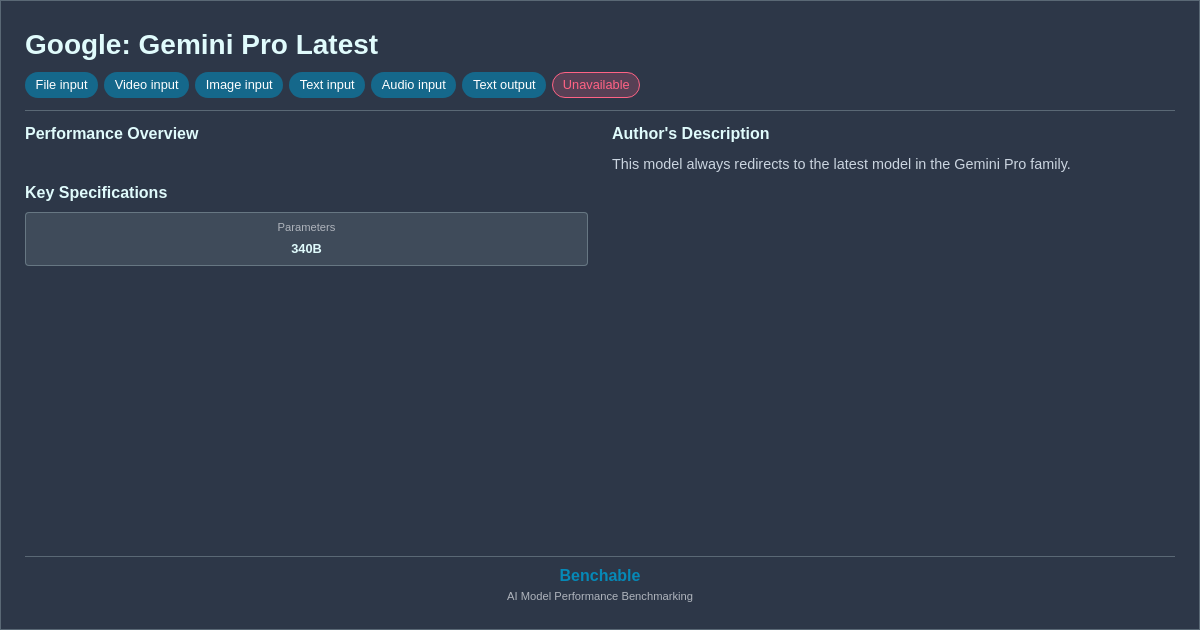Select the 340B parameter value
This screenshot has width=1200, height=630.
click(306, 249)
